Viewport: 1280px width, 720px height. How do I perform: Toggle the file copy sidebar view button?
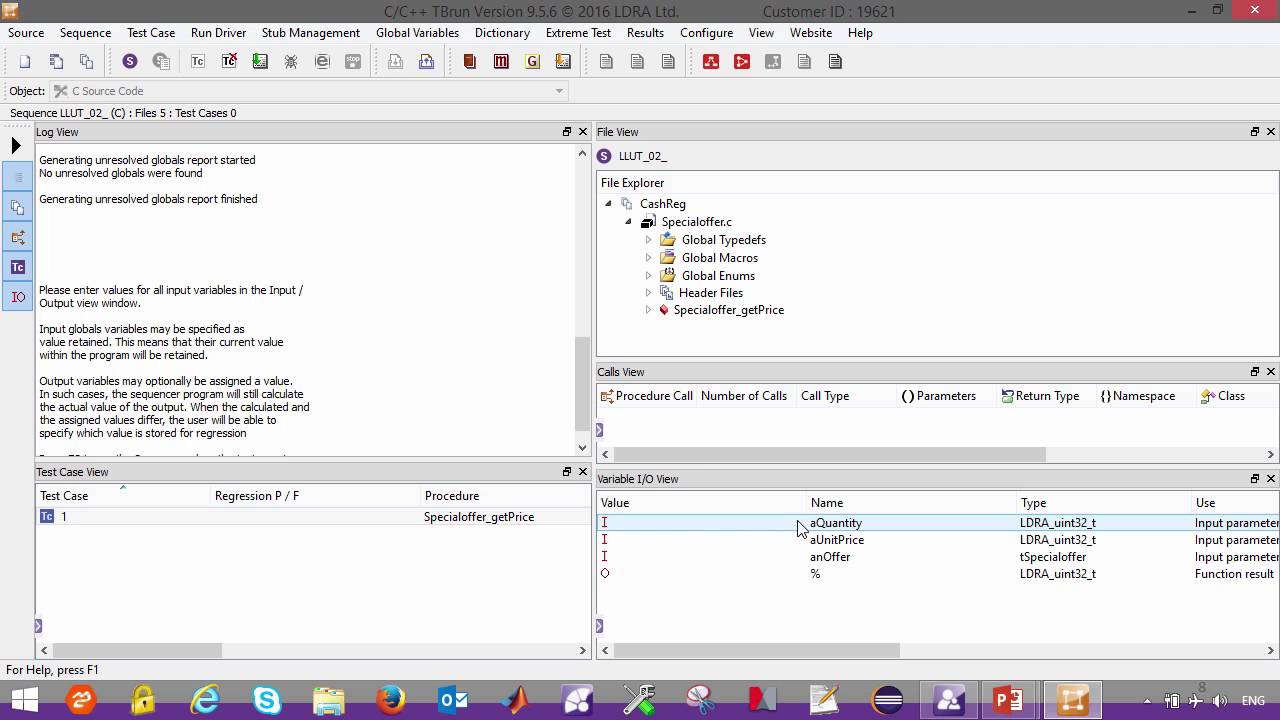(x=18, y=207)
